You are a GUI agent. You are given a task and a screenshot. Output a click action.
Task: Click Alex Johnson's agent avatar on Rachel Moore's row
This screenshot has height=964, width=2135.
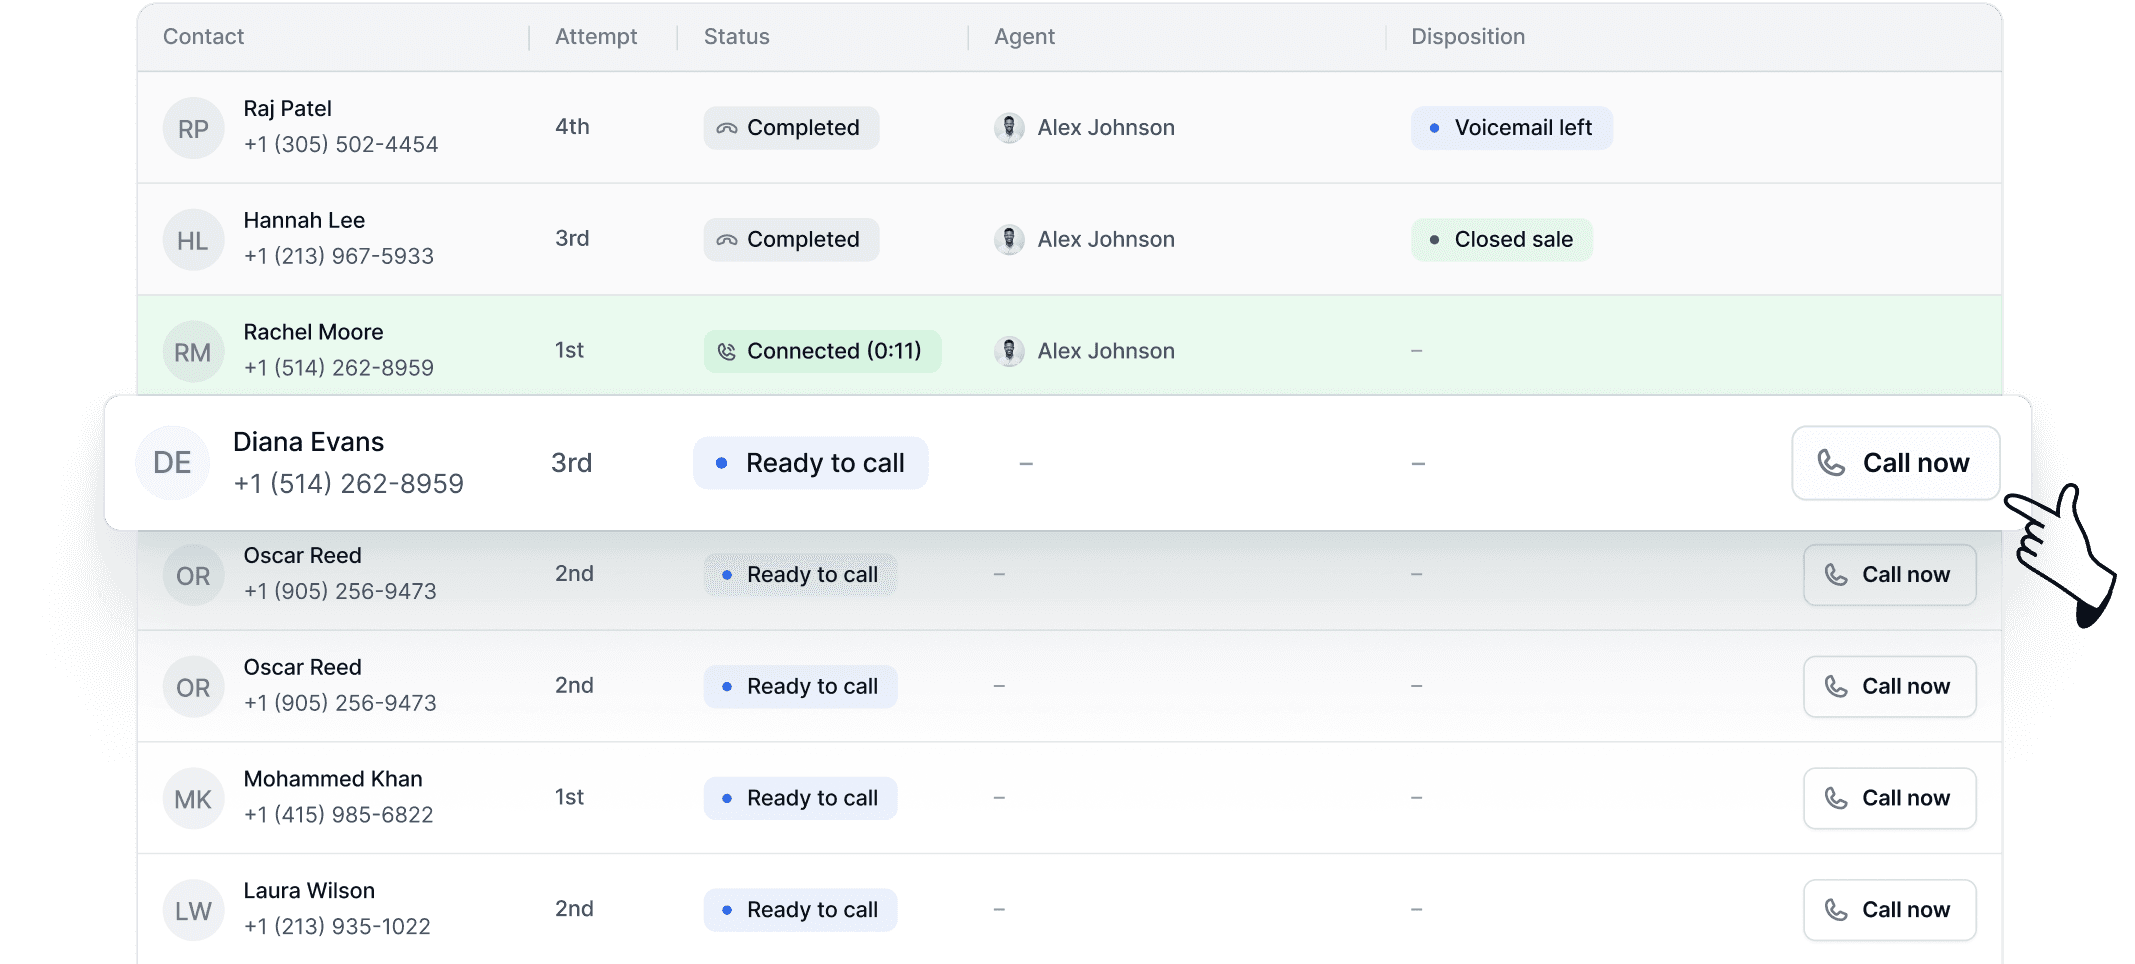pos(1010,351)
